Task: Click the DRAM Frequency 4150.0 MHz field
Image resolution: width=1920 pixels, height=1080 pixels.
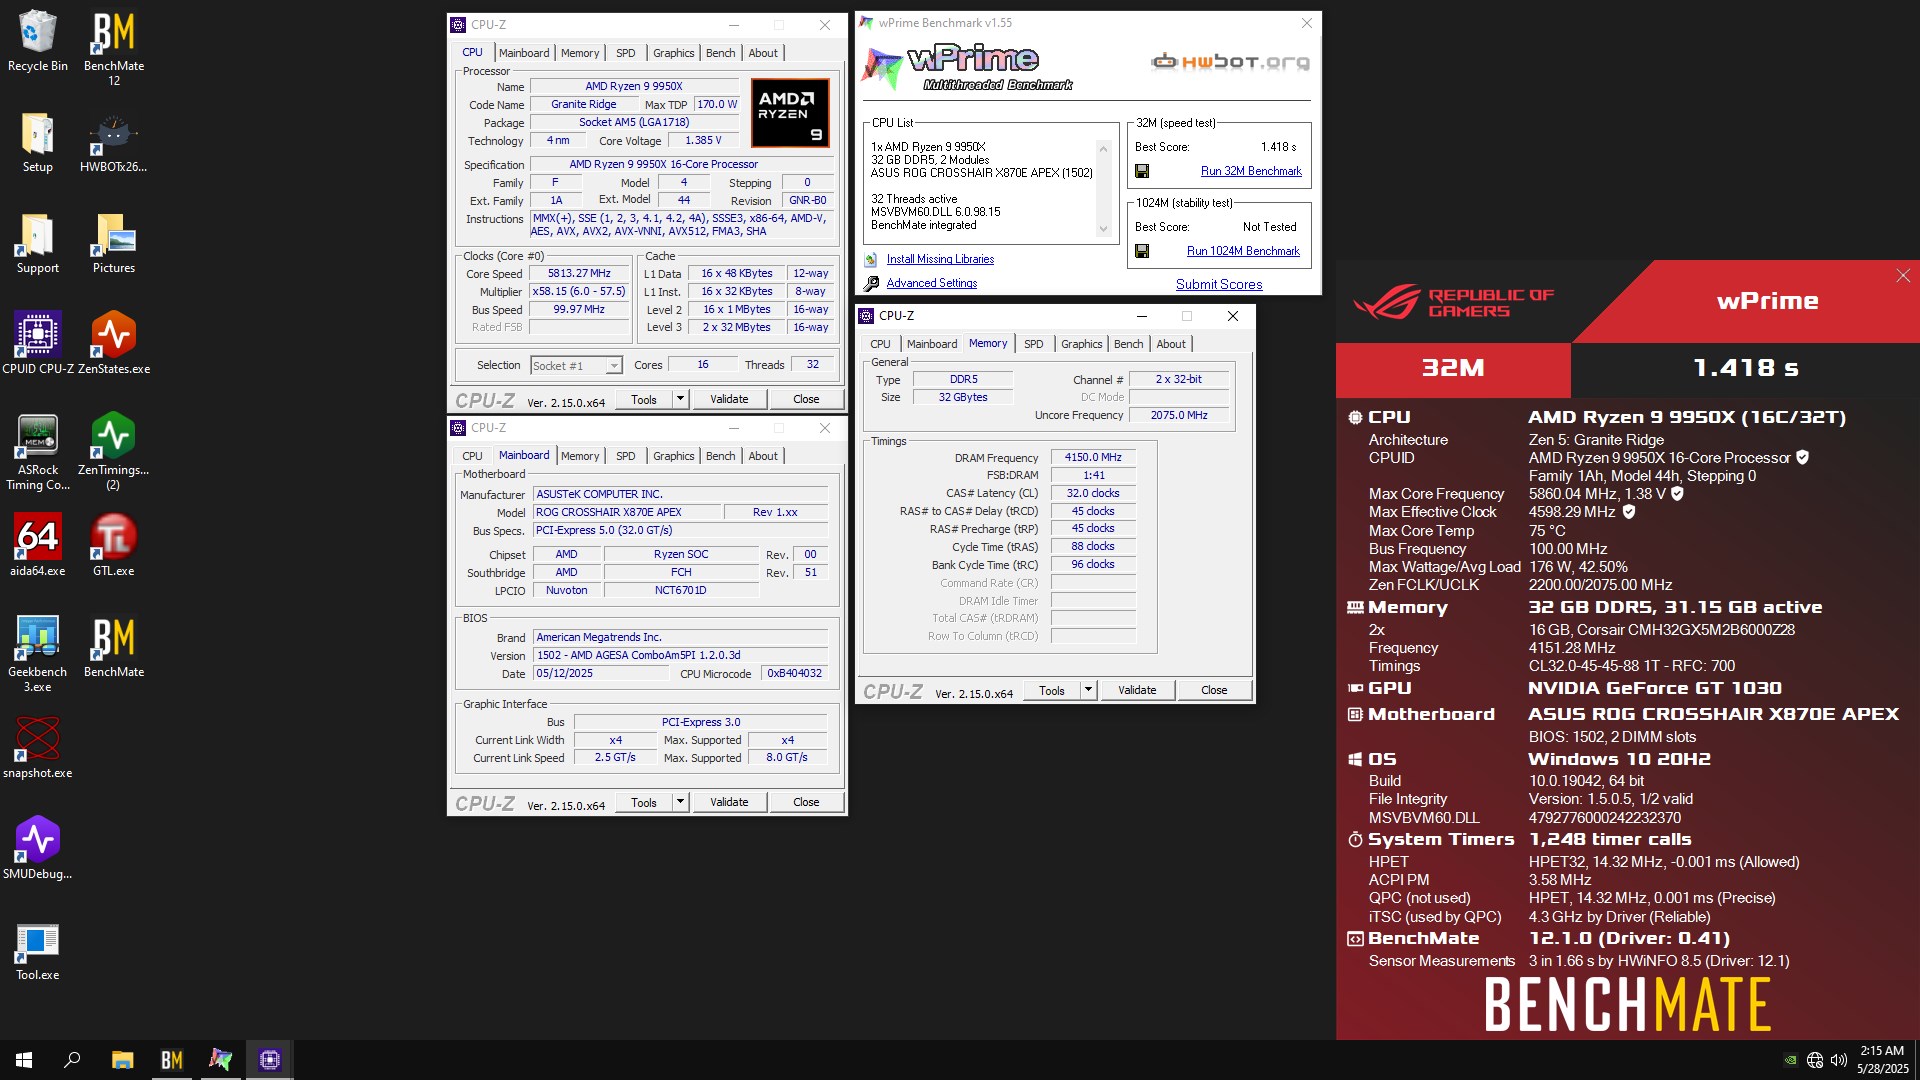Action: tap(1093, 457)
